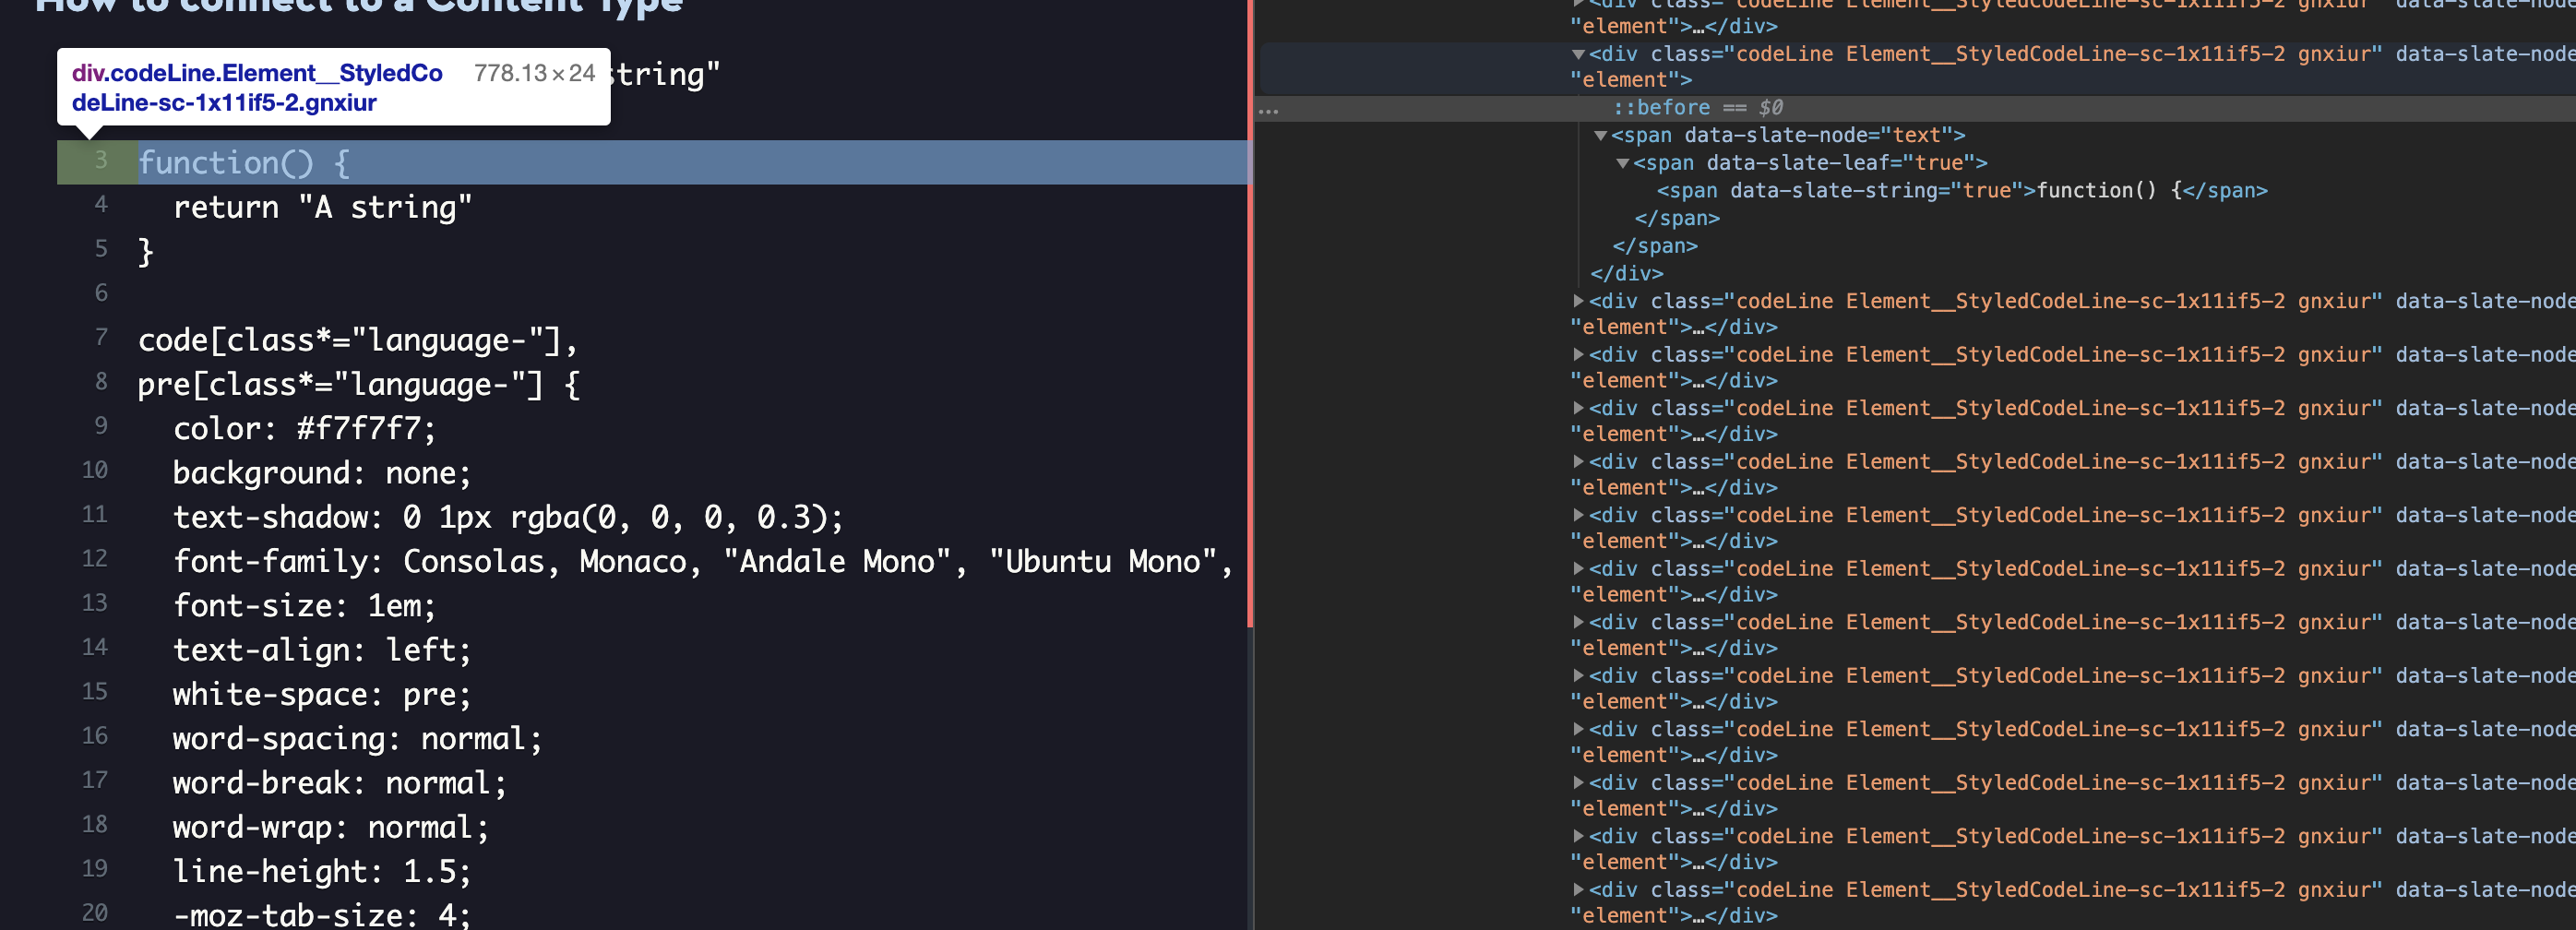Click the data-slate-node="text" span tag text
Viewport: 2576px width, 930px height.
click(1788, 135)
